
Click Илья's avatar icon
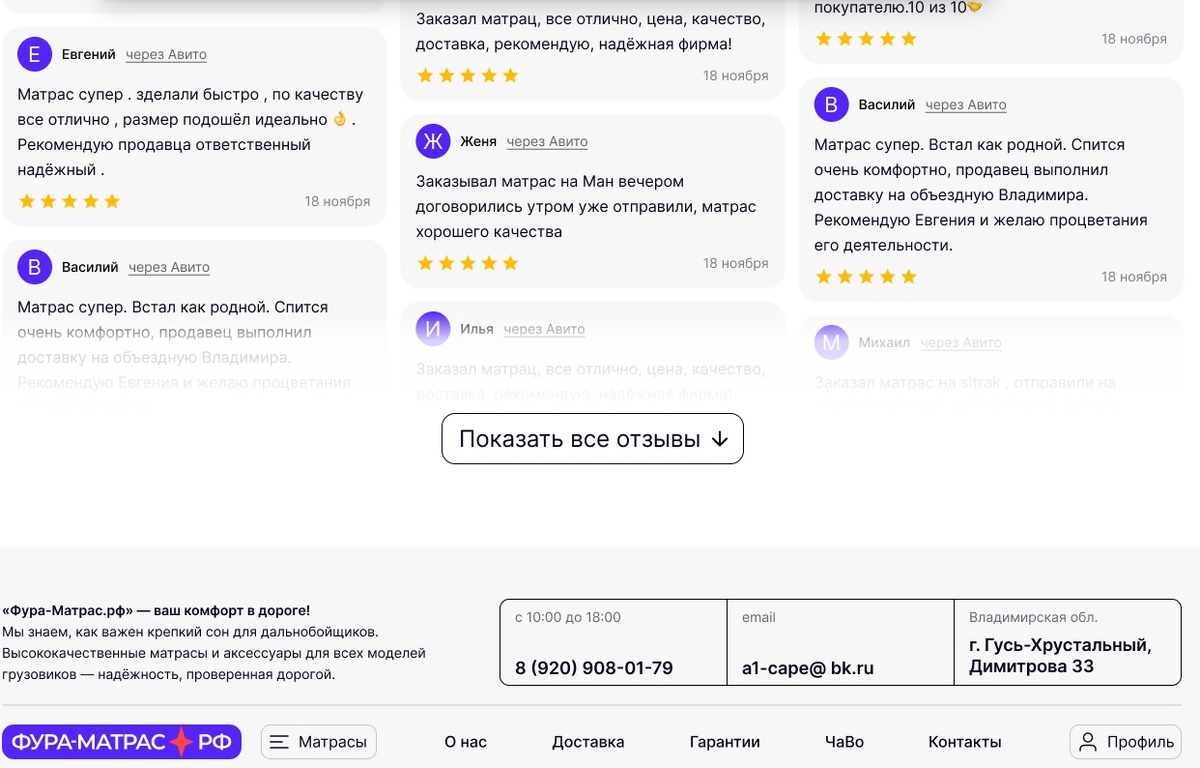pyautogui.click(x=433, y=328)
